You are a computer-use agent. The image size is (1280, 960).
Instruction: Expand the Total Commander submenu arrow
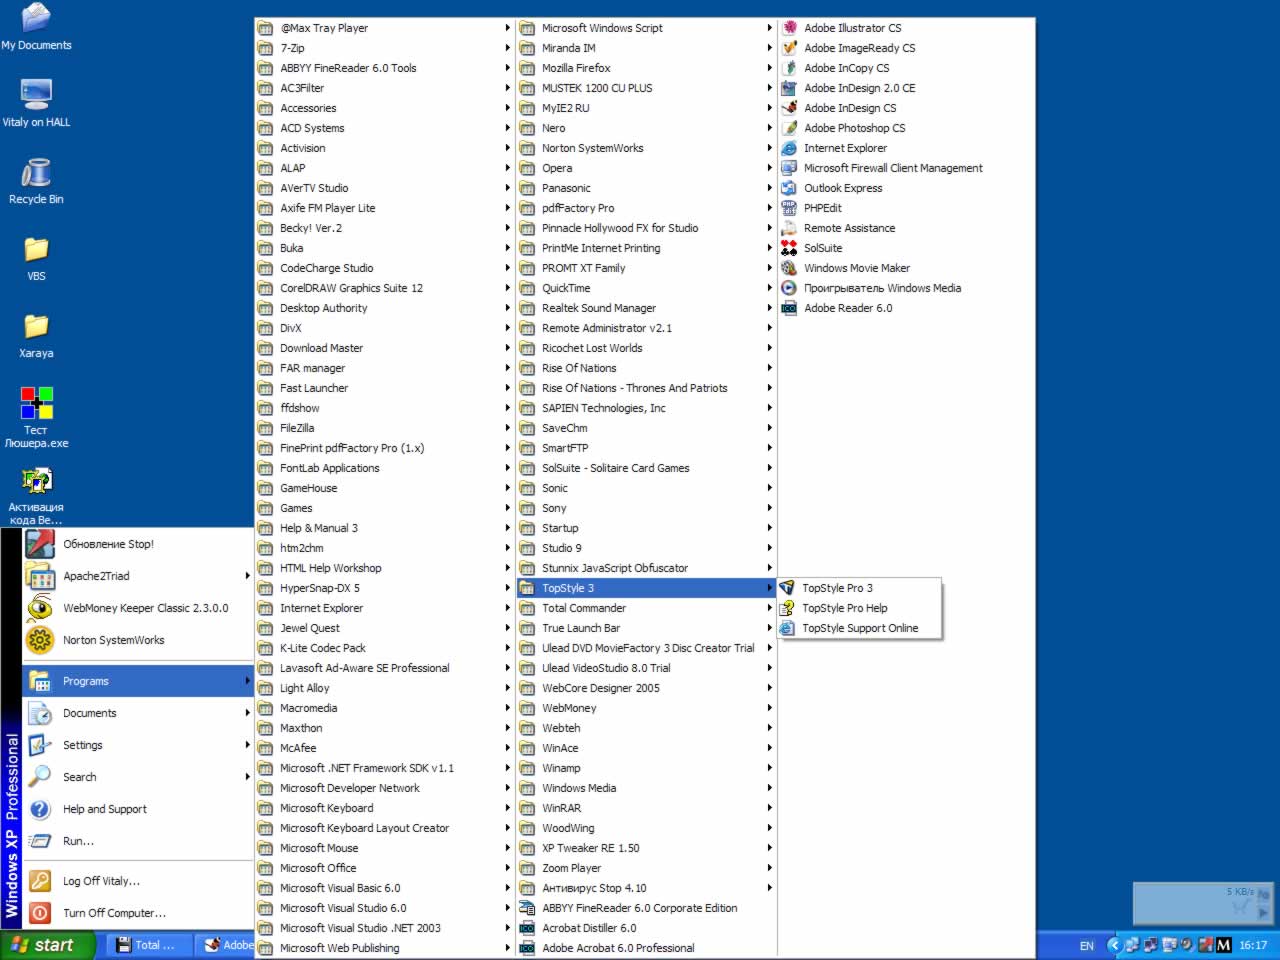point(770,608)
